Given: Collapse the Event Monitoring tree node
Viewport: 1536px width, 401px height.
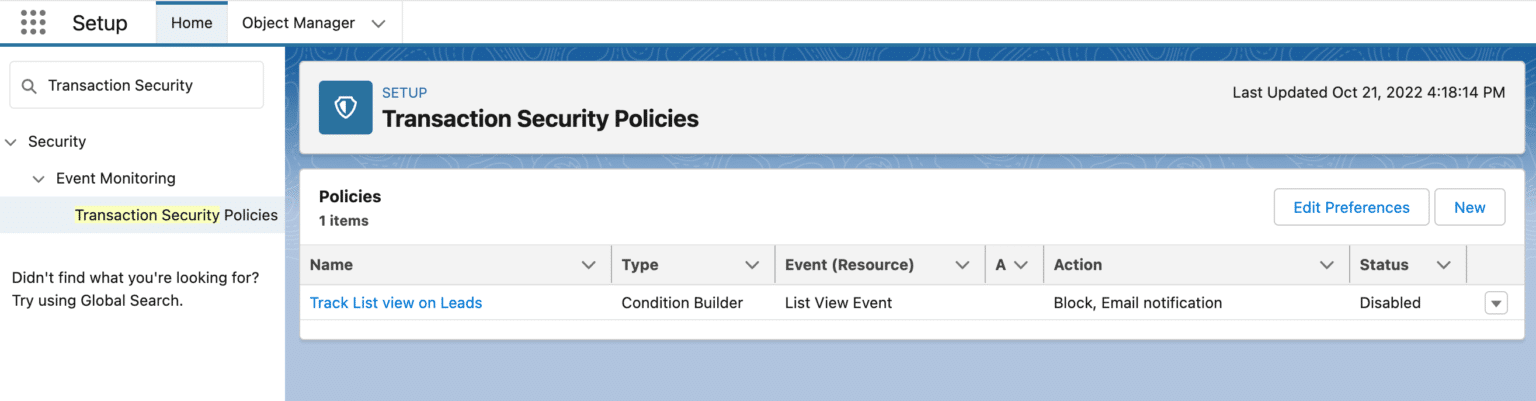Looking at the screenshot, I should (x=39, y=179).
